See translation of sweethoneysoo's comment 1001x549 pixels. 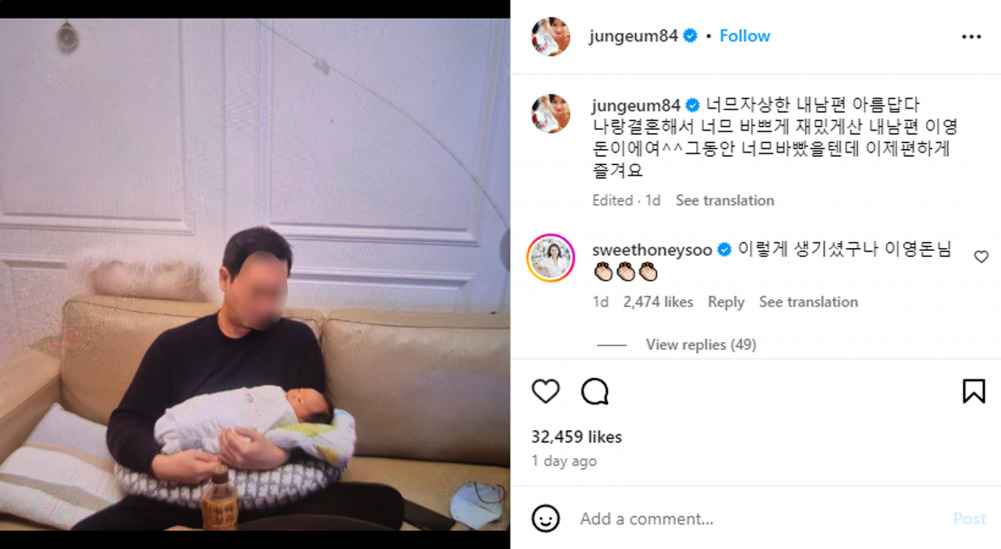(x=808, y=302)
